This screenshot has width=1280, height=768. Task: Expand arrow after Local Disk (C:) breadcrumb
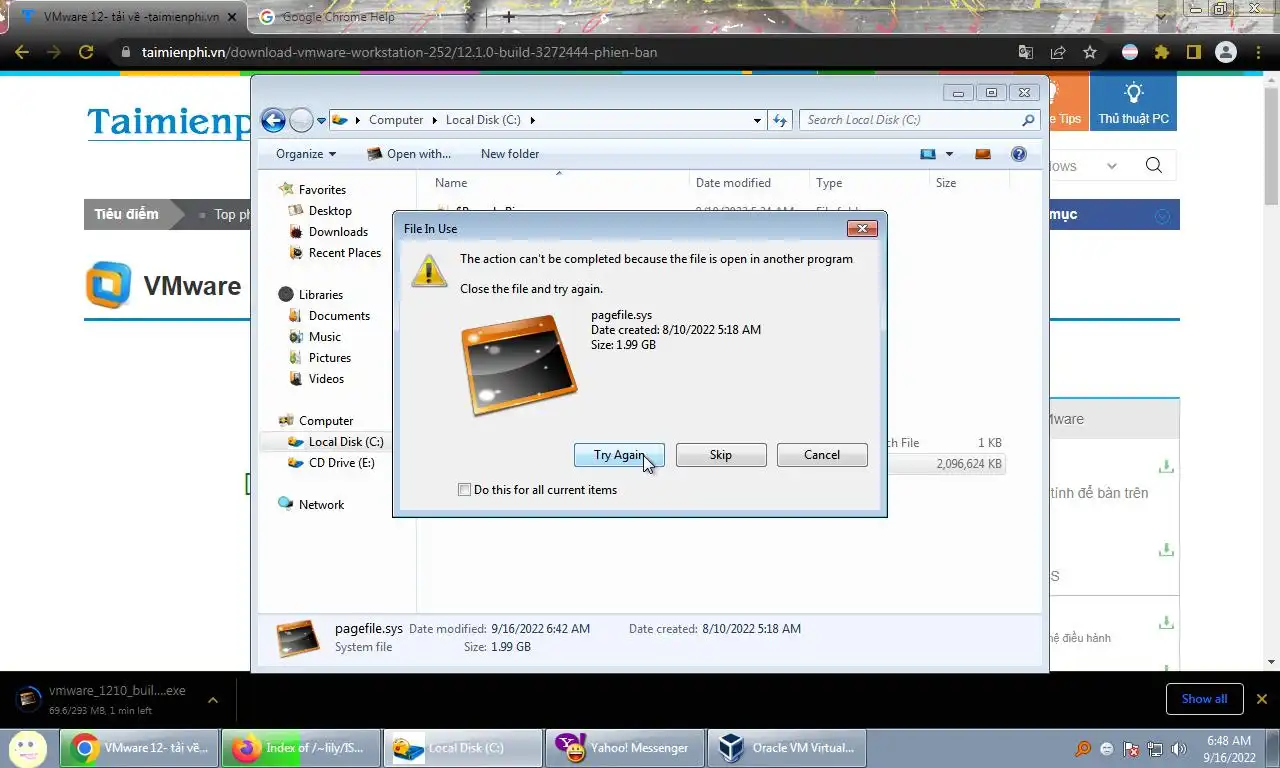coord(533,120)
